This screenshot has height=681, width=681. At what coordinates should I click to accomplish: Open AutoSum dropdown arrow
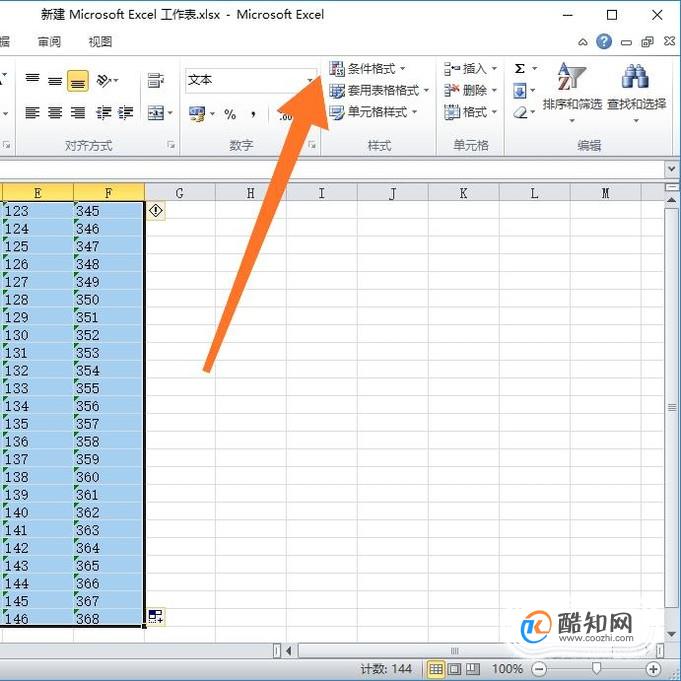pyautogui.click(x=535, y=69)
